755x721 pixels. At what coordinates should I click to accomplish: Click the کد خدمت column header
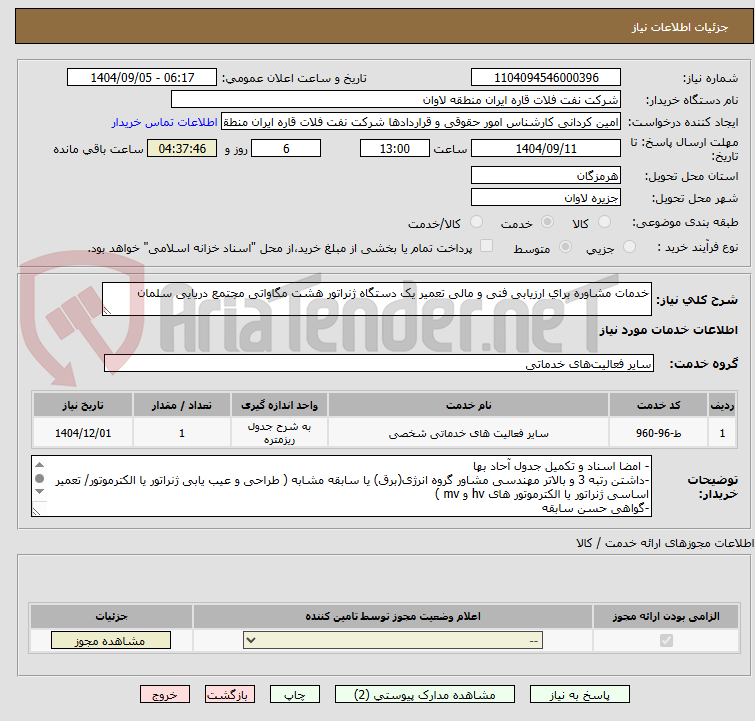click(x=658, y=405)
